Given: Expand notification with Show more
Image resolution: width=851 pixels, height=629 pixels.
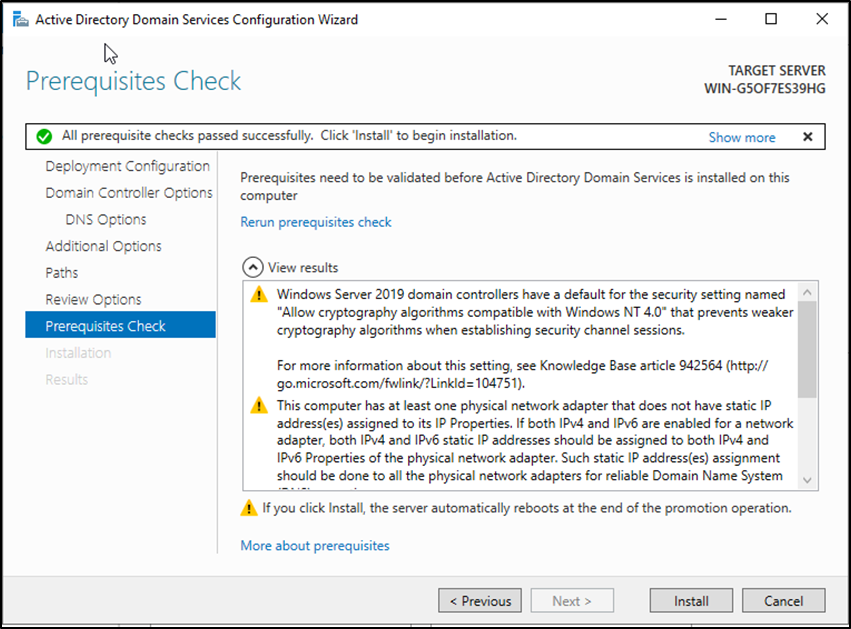Looking at the screenshot, I should [741, 137].
